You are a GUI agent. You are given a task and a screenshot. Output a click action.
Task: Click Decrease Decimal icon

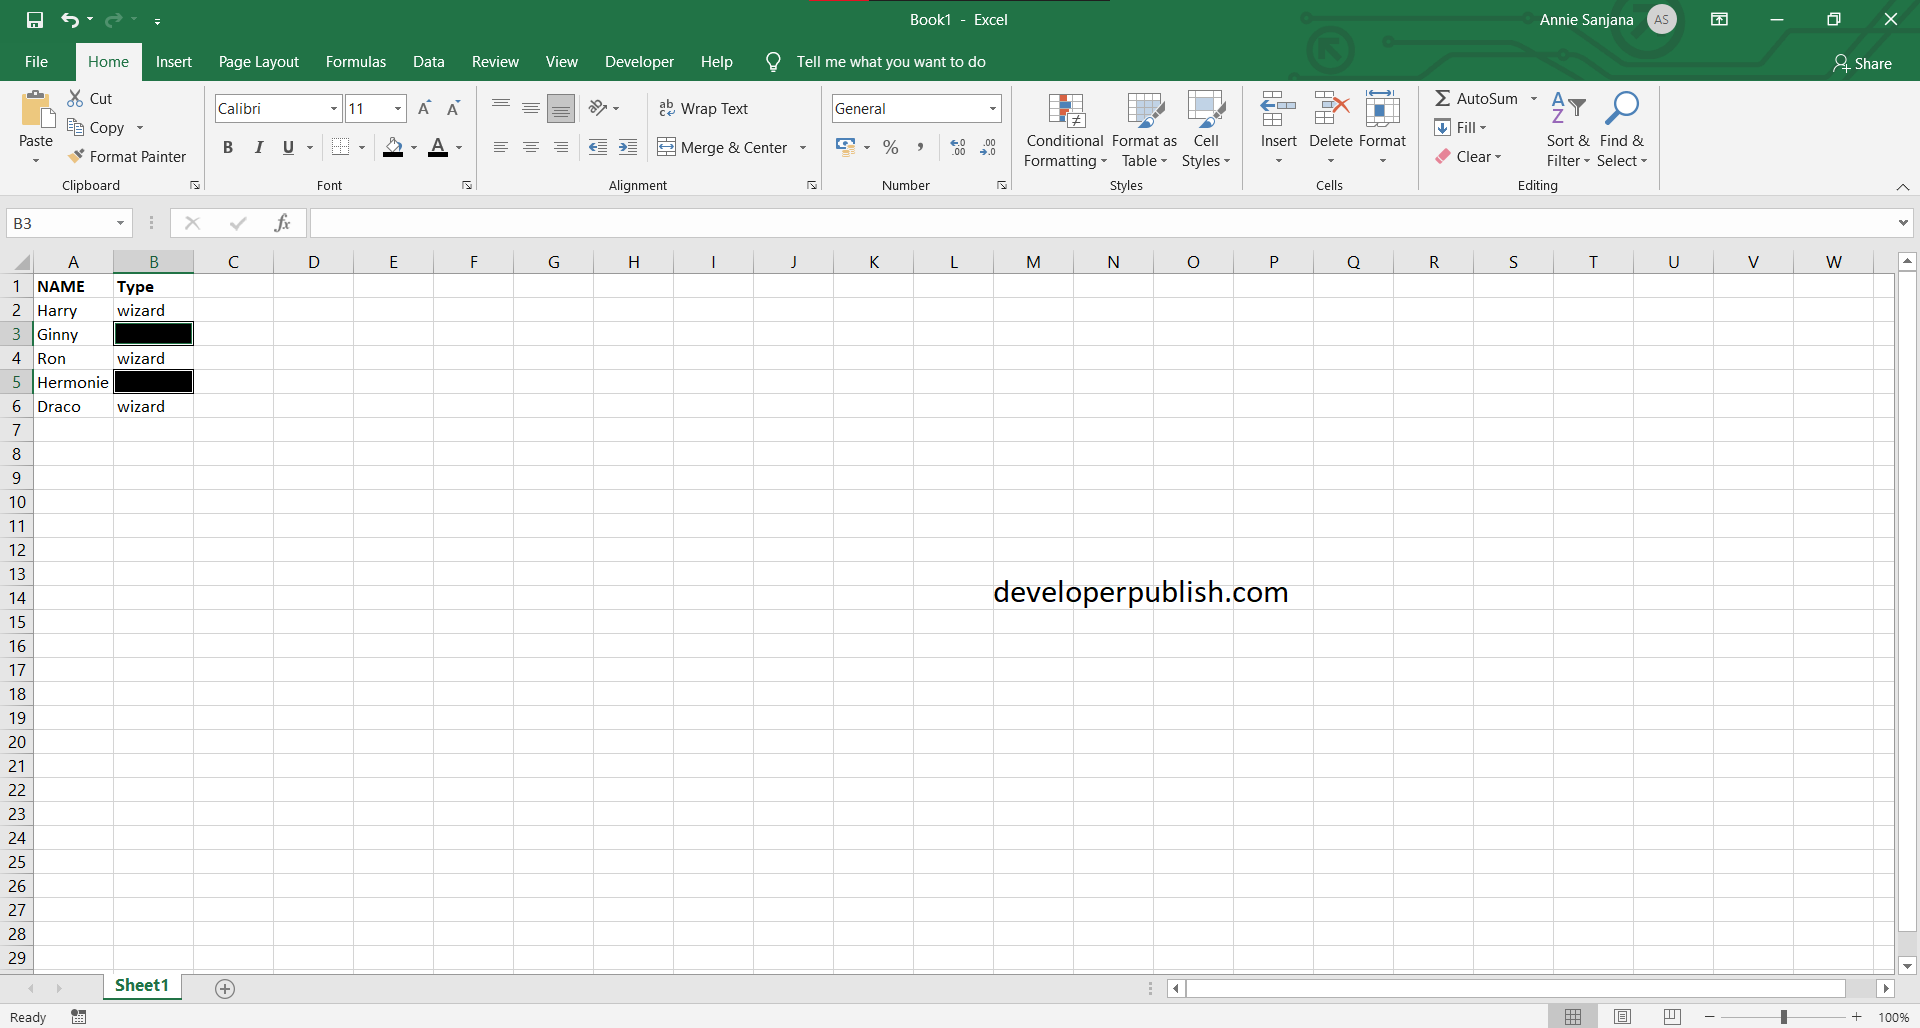[988, 147]
